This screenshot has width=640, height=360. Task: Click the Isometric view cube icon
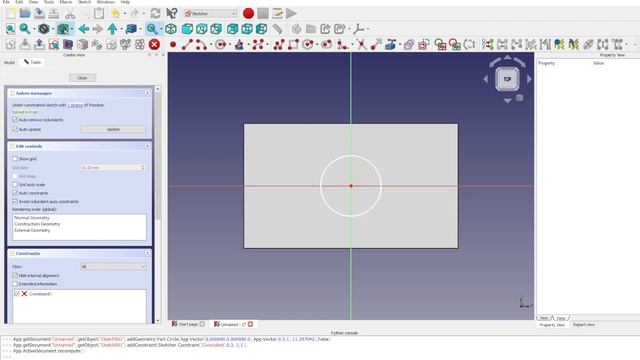171,29
